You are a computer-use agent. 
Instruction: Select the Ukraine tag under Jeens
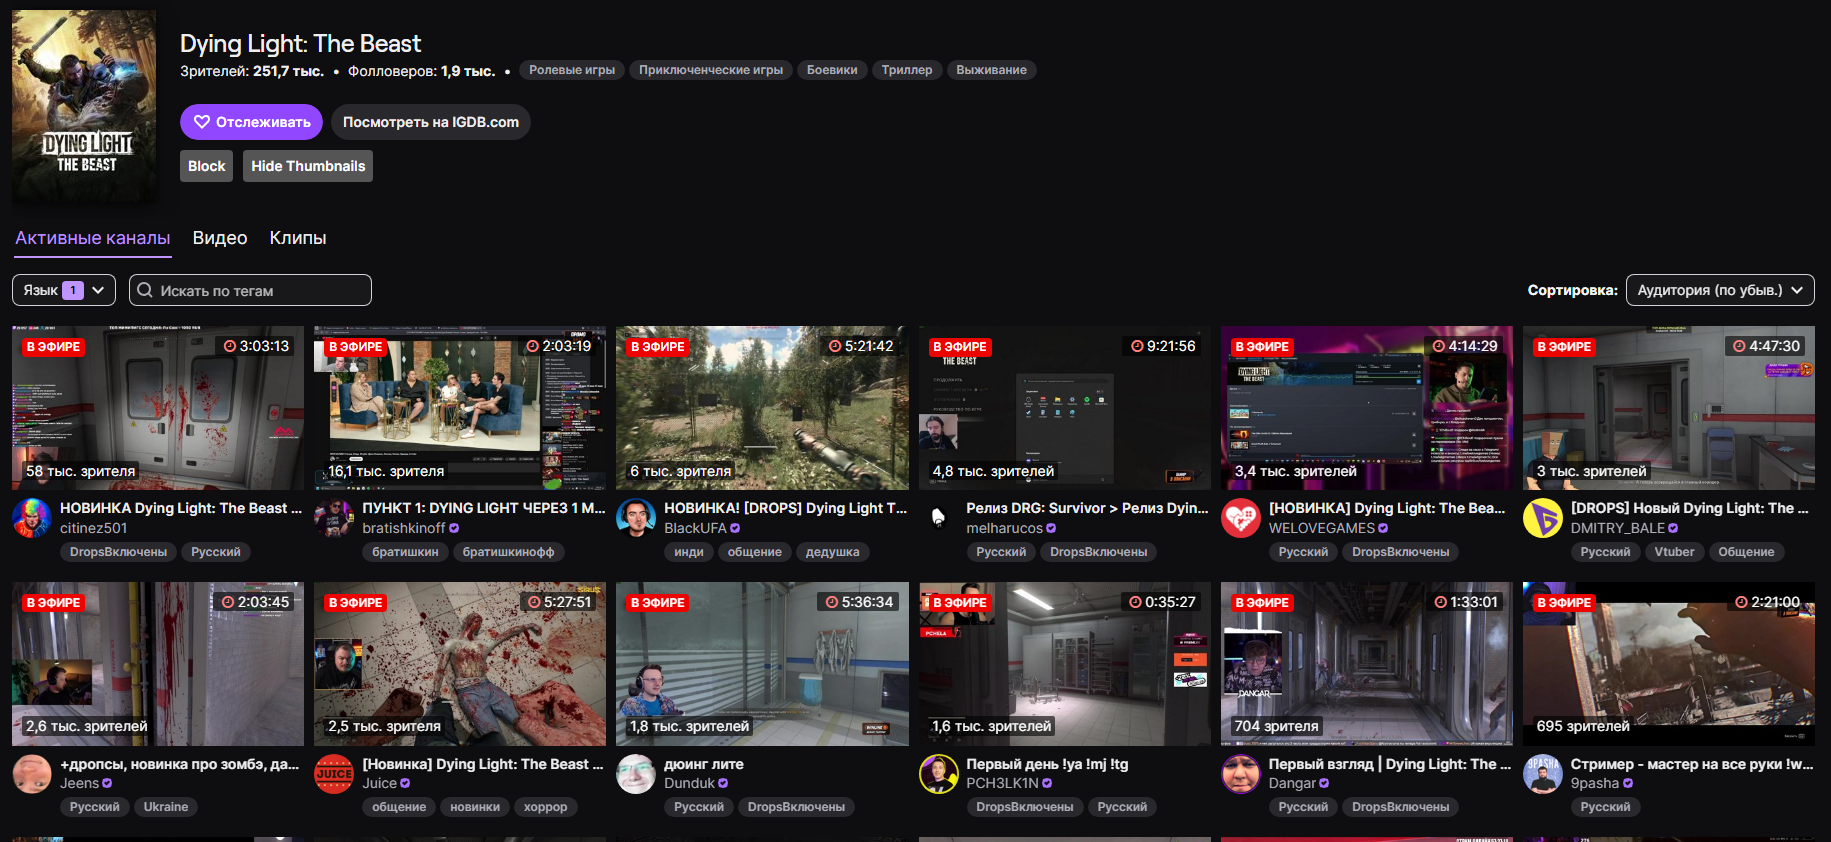[x=165, y=807]
